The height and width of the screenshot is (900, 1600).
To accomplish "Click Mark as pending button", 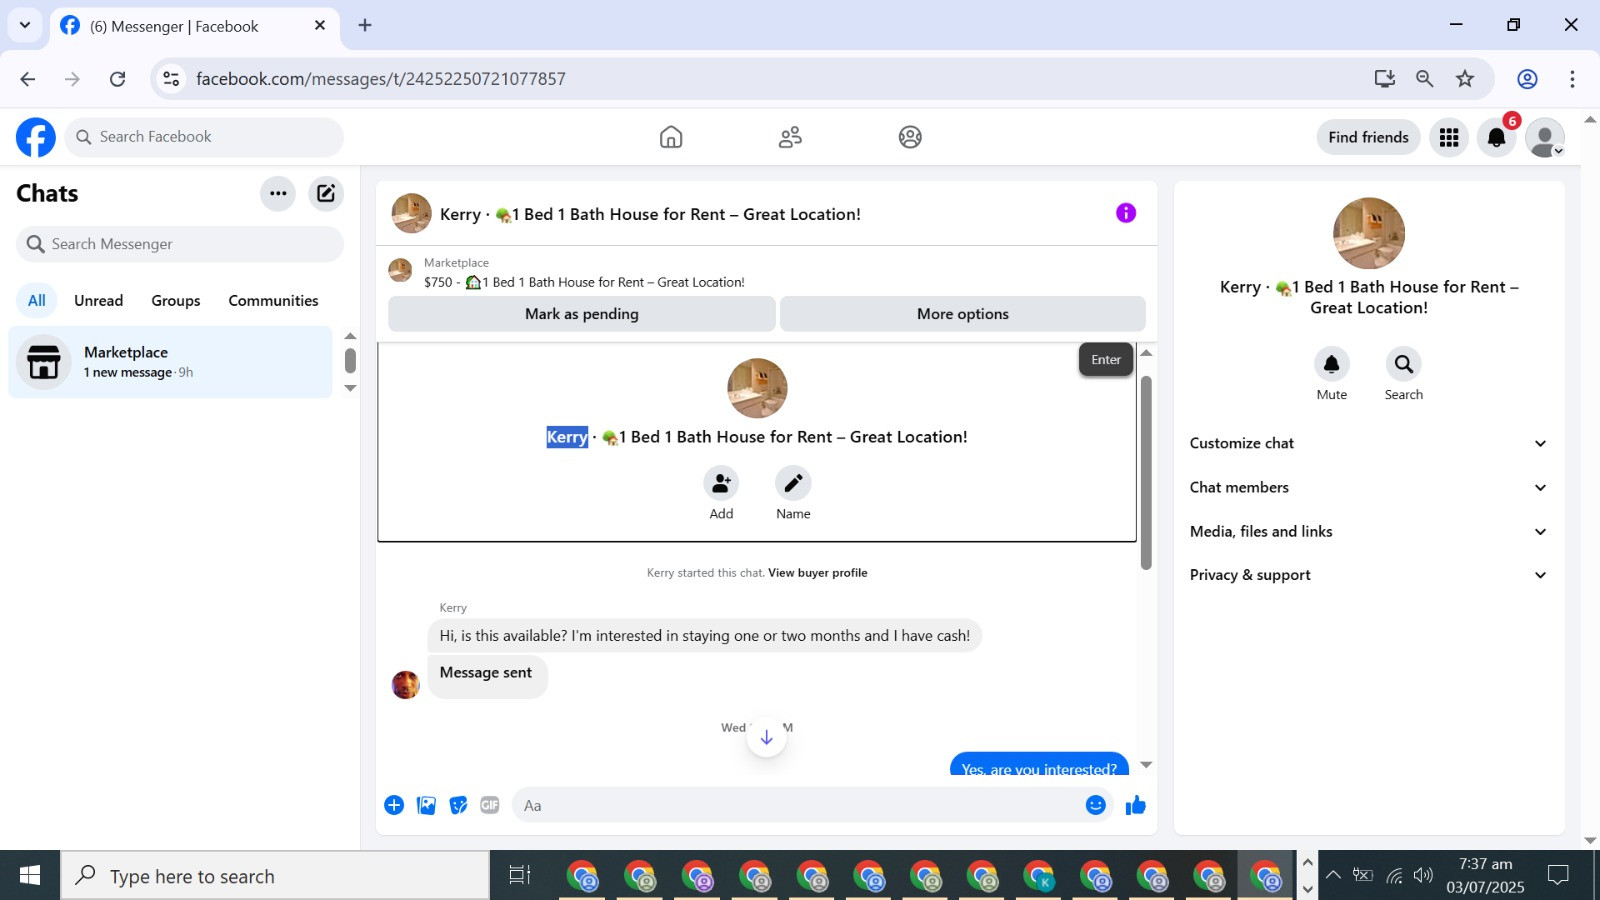I will coord(582,314).
